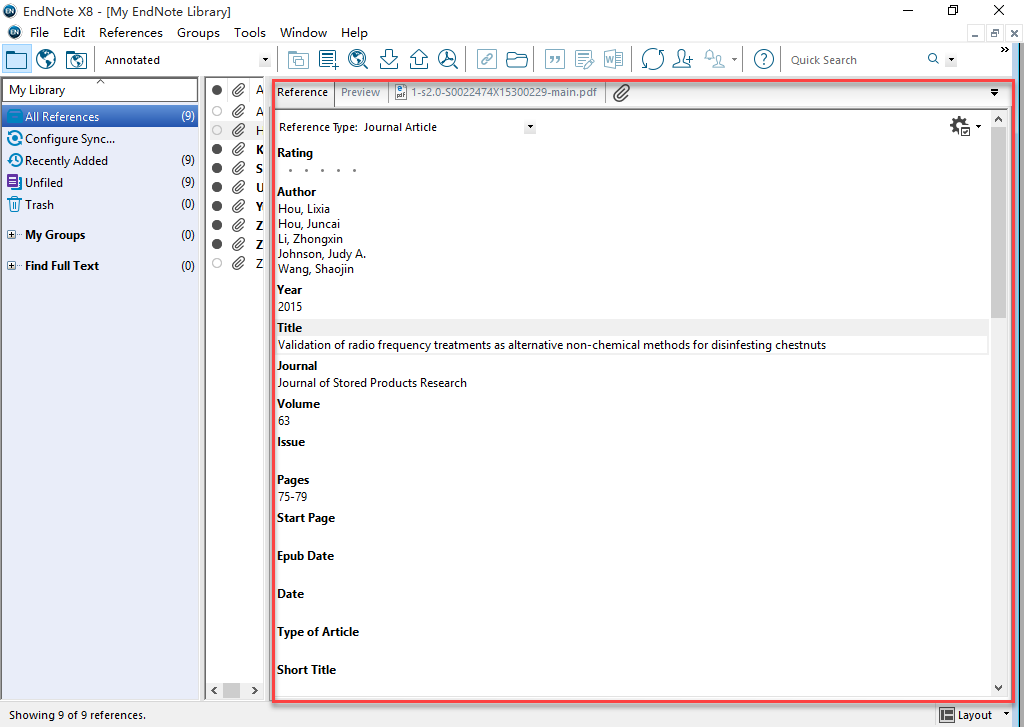Mark the selected reference as unread
The height and width of the screenshot is (727, 1024).
click(217, 130)
